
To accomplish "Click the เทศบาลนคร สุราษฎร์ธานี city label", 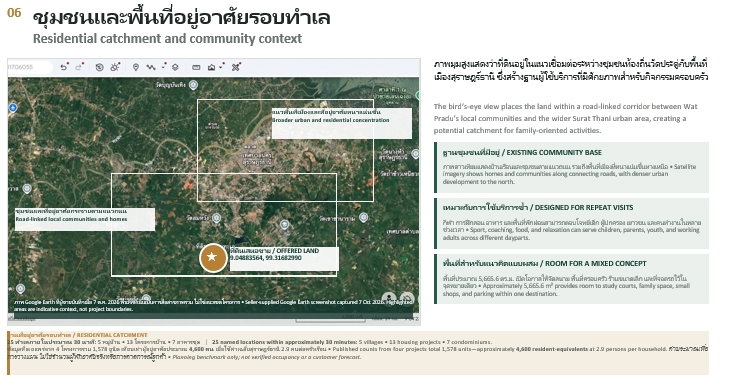I will coord(257,158).
